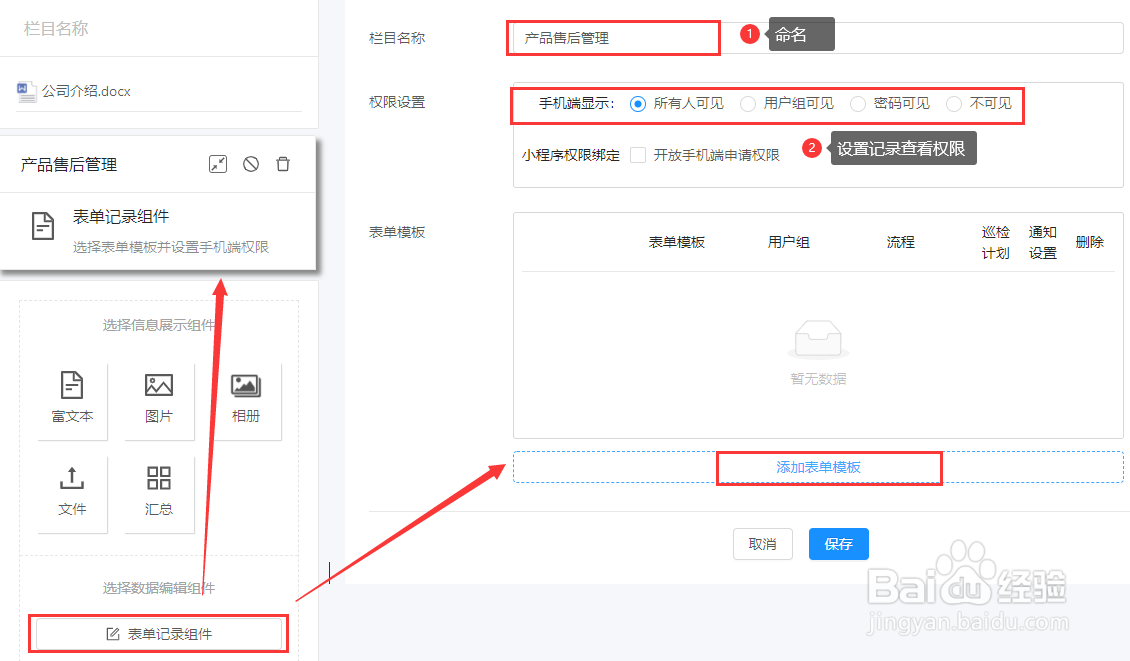Select the 用户组可见 radio button
This screenshot has height=661, width=1130.
point(748,104)
